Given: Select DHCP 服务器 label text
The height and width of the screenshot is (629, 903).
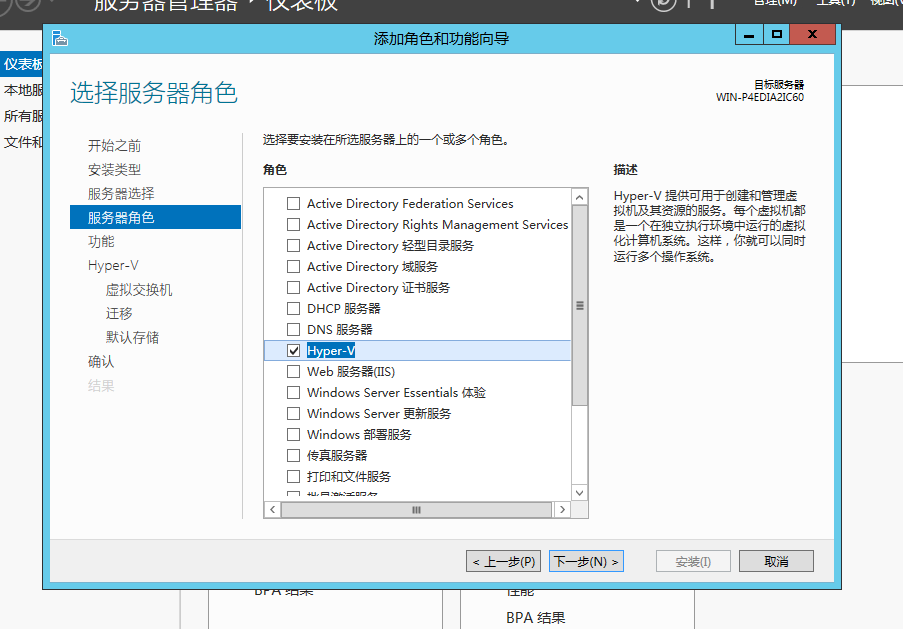Looking at the screenshot, I should tap(343, 309).
